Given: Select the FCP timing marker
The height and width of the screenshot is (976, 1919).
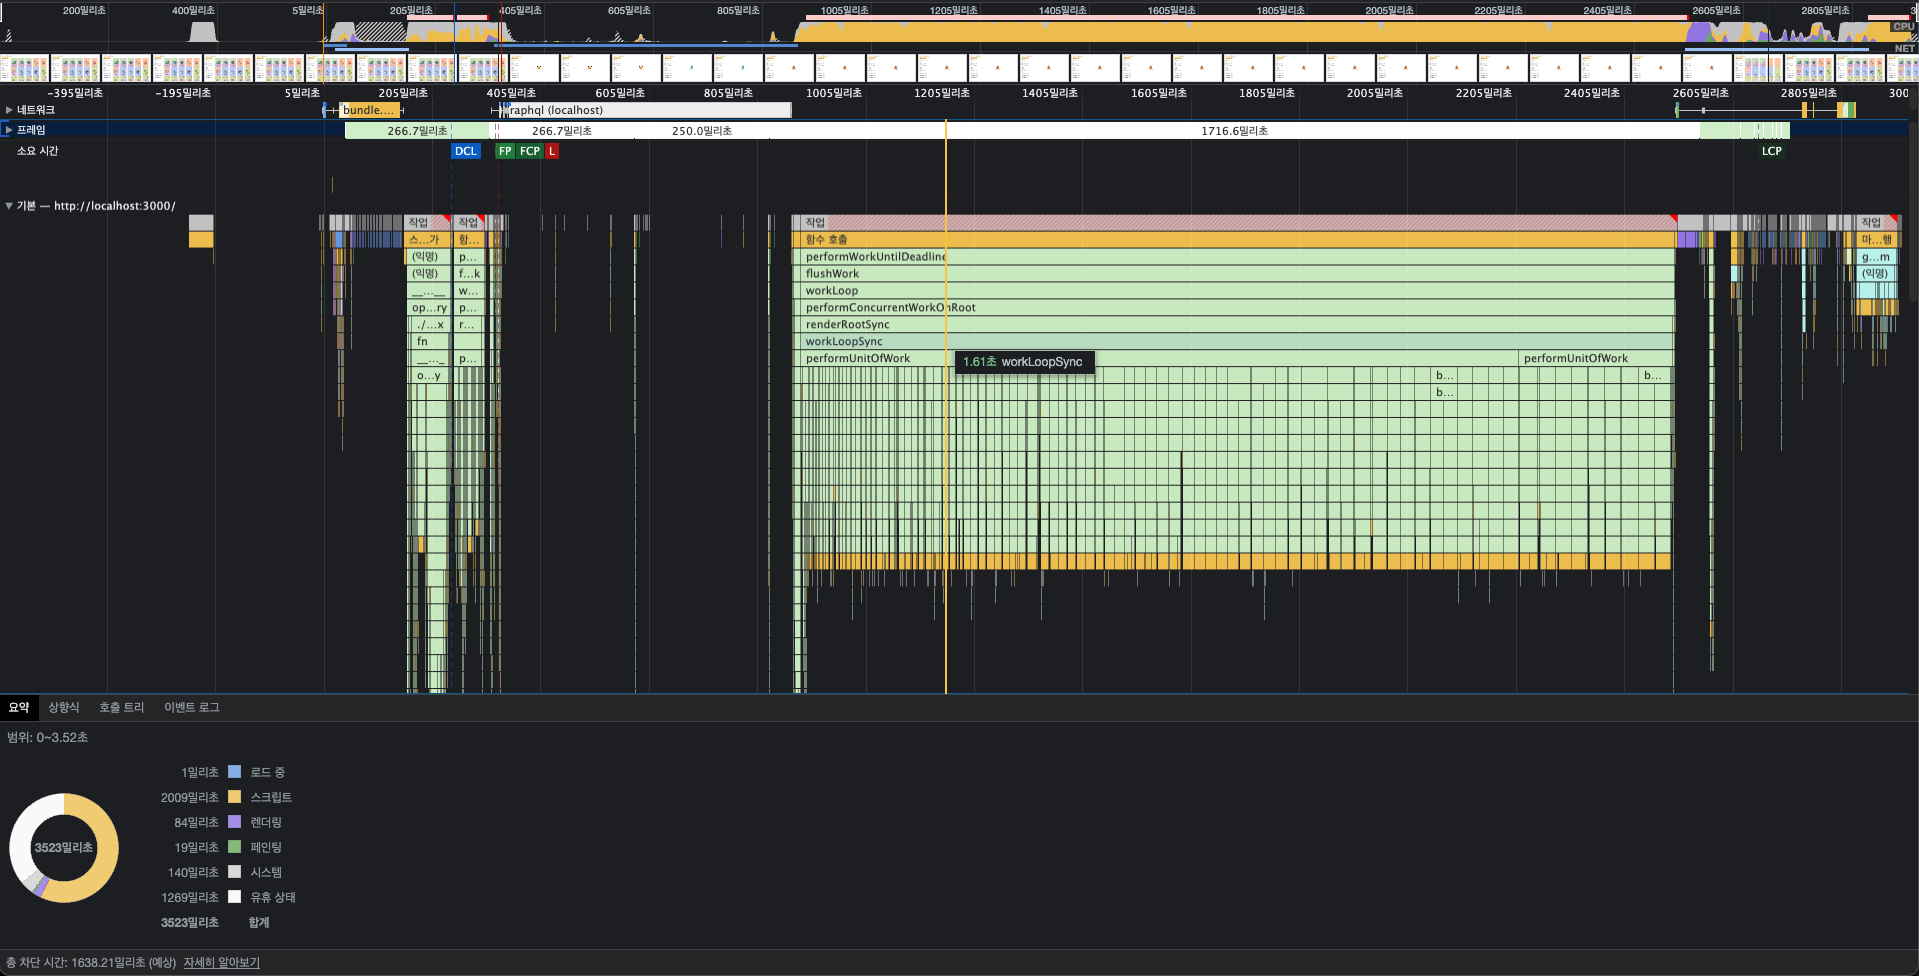Looking at the screenshot, I should coord(529,151).
